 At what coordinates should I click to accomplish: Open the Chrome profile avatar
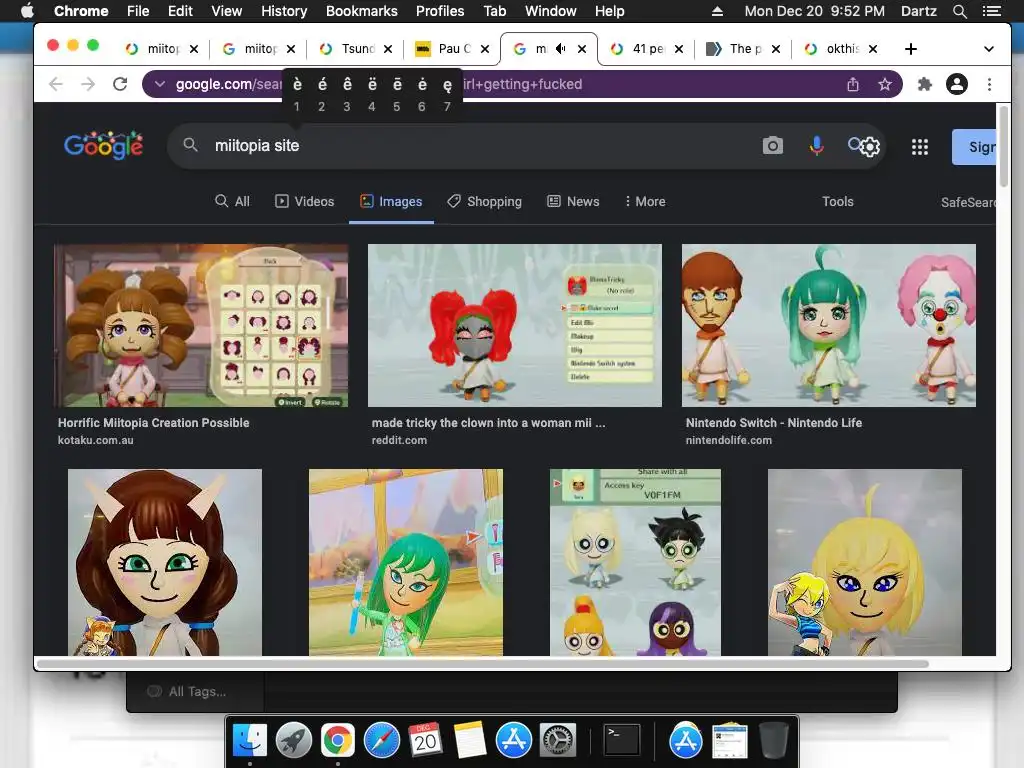pyautogui.click(x=957, y=84)
